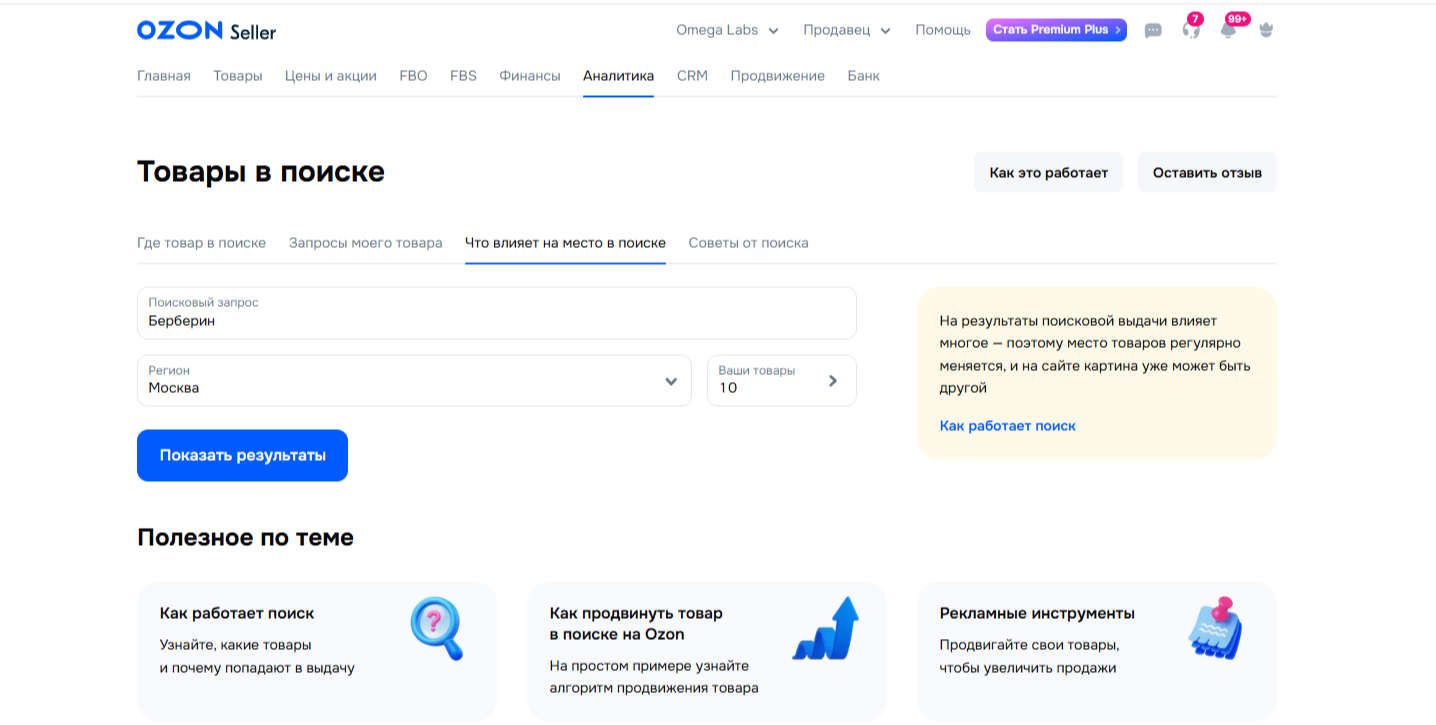Screen dimensions: 1436x725
Task: Click the 'Показать результаты' button
Action: [242, 455]
